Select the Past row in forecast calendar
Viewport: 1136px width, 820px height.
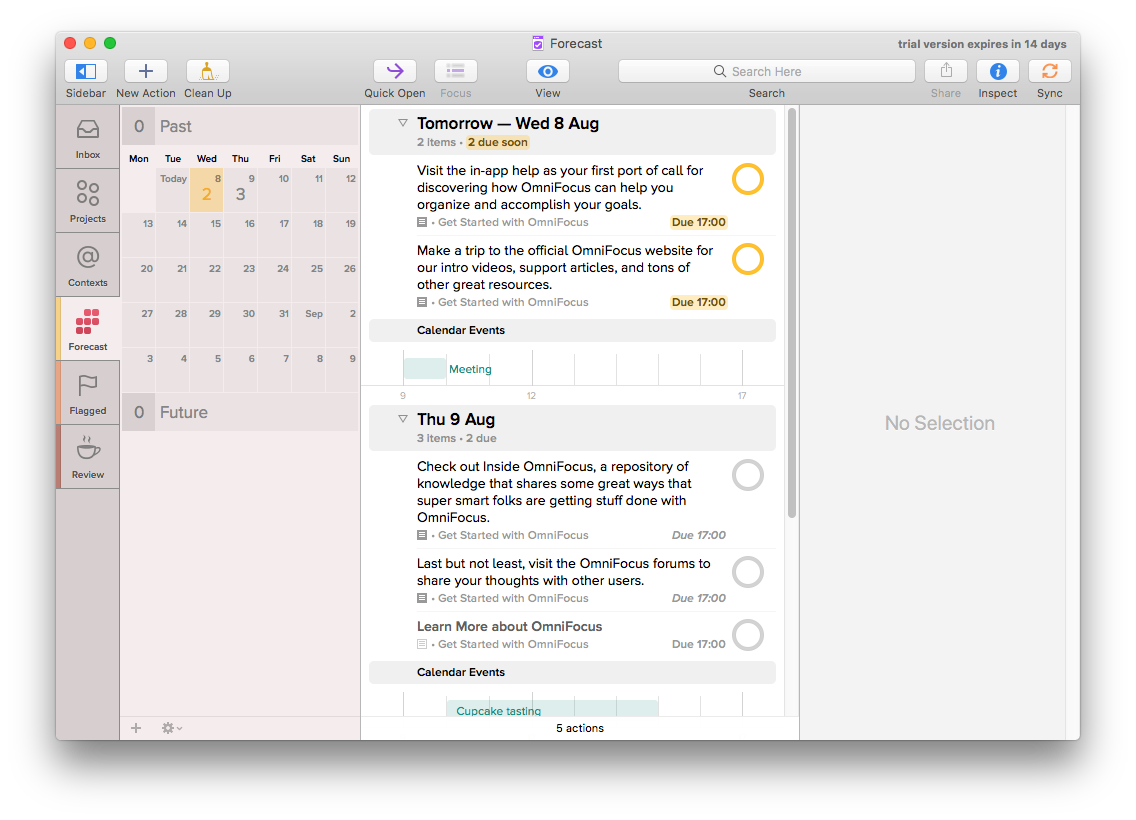[240, 127]
